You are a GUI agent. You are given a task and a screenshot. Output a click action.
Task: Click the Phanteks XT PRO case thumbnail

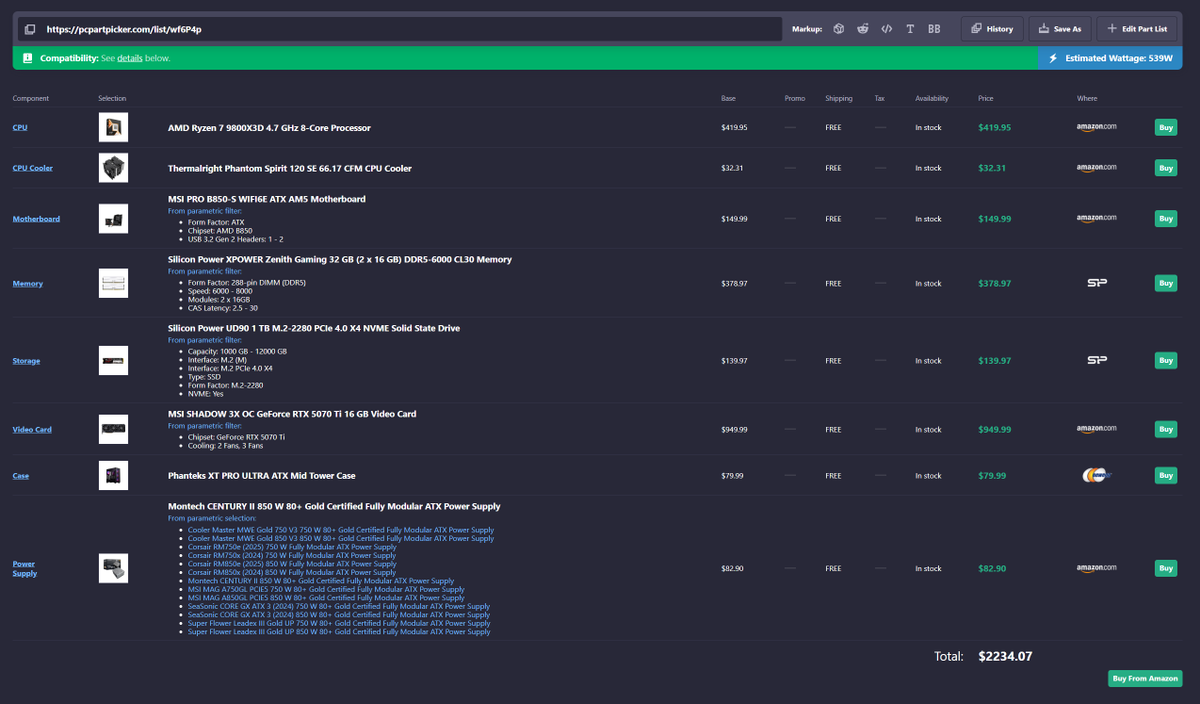coord(113,476)
